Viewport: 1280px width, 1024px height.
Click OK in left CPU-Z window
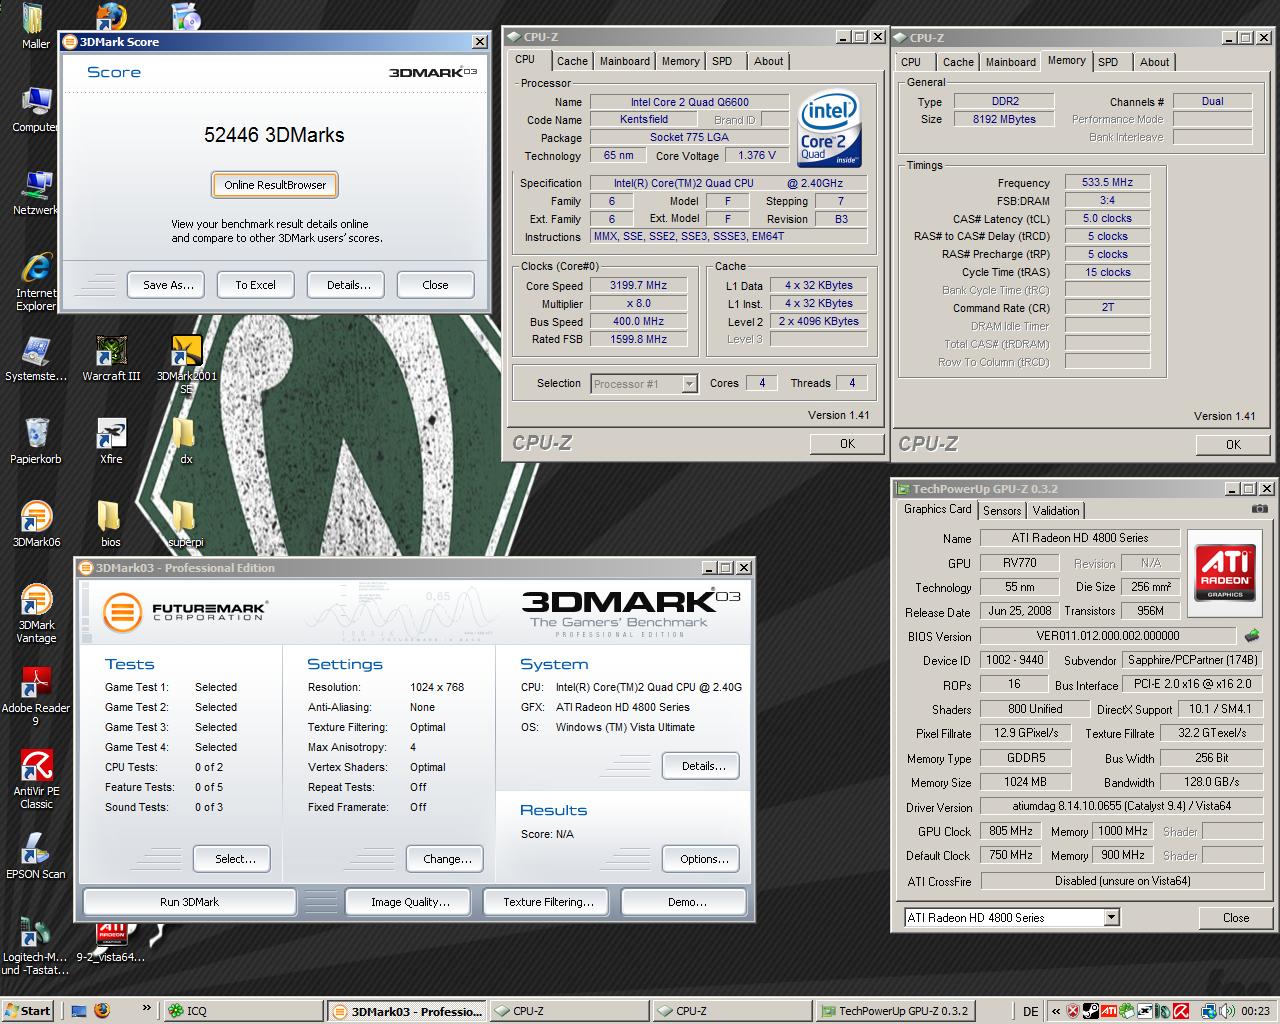(847, 444)
